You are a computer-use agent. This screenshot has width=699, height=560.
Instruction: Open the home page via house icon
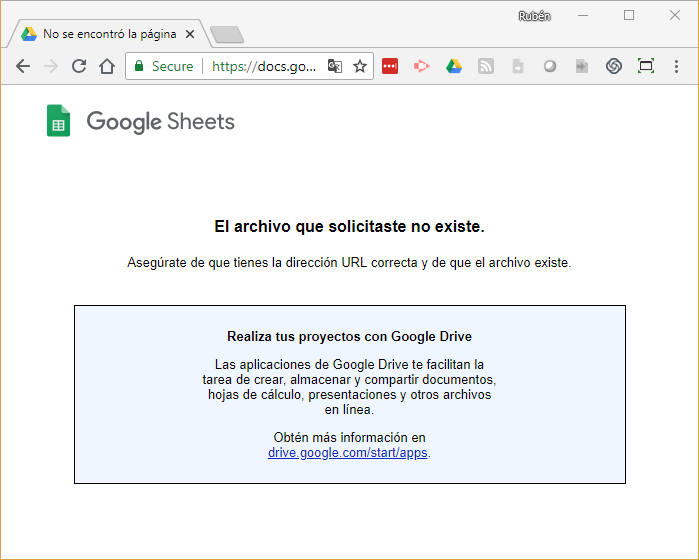click(107, 66)
